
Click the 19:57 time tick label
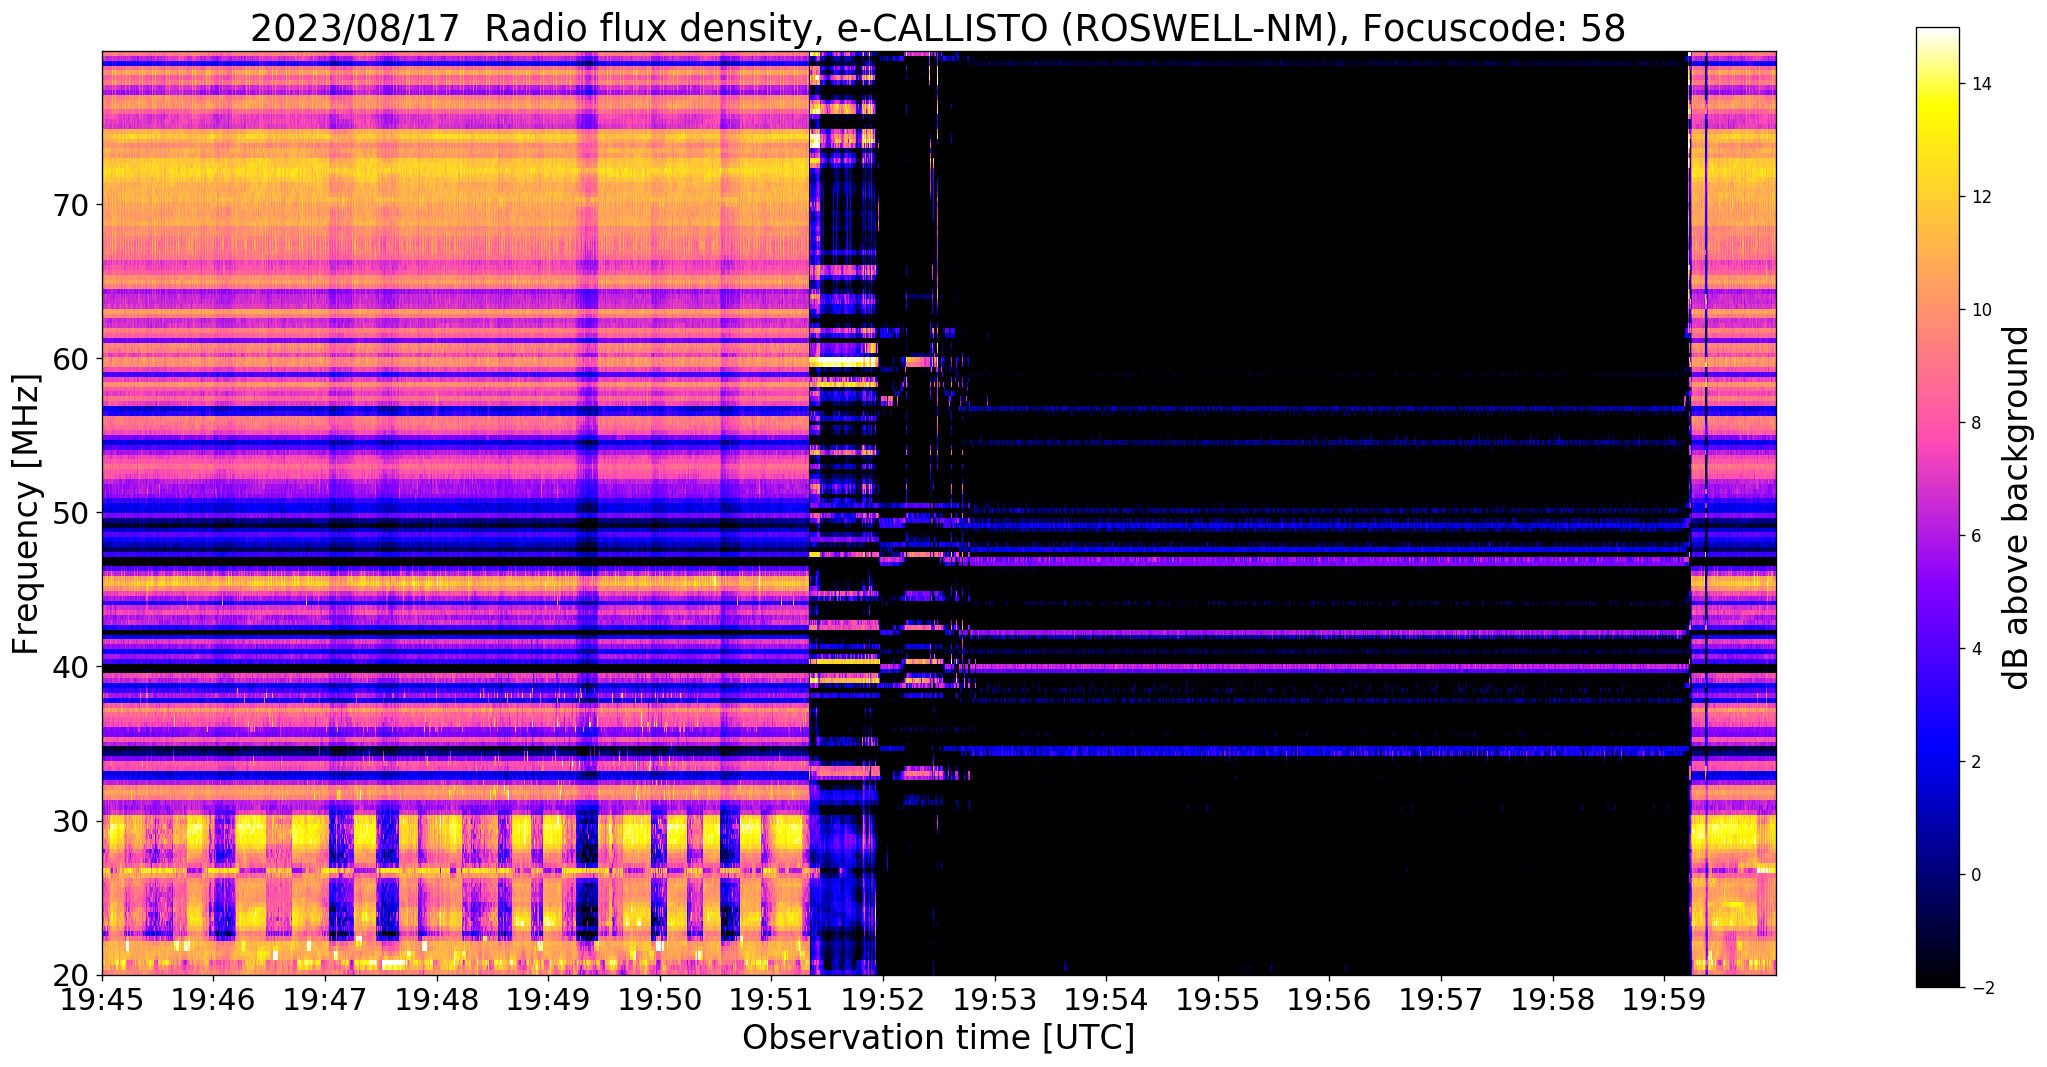[1441, 999]
